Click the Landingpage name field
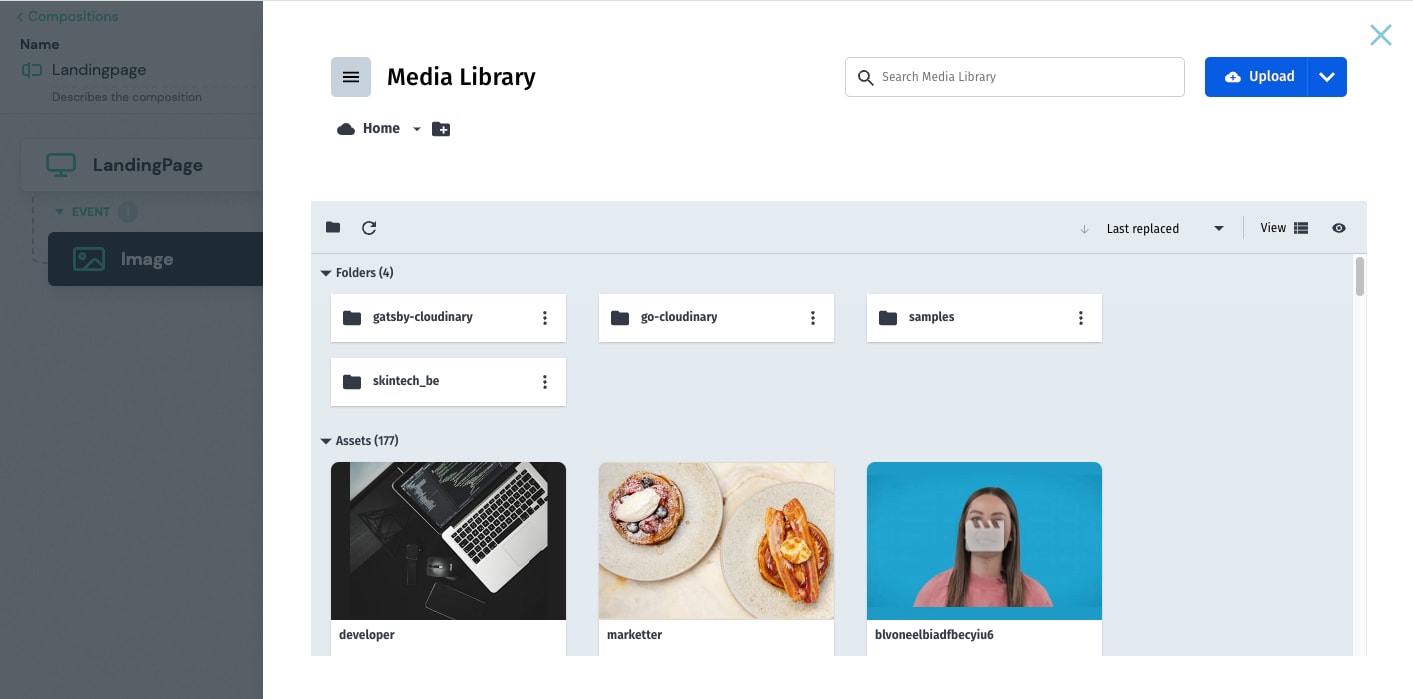The width and height of the screenshot is (1413, 699). 99,70
